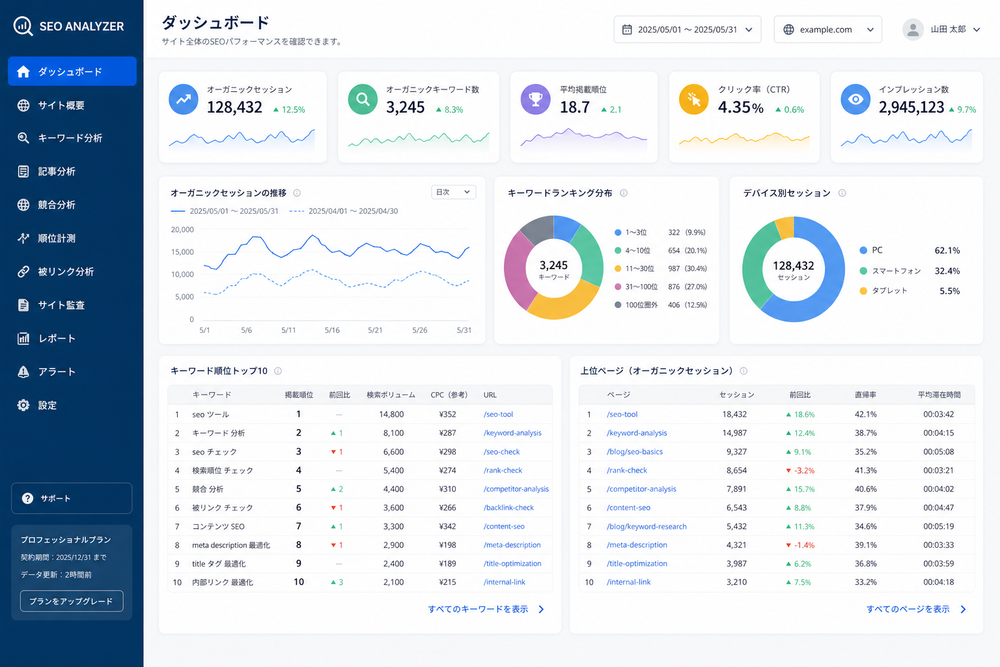The width and height of the screenshot is (1000, 667).
Task: Click the home icon beside ダッシュボード
Action: coord(24,71)
